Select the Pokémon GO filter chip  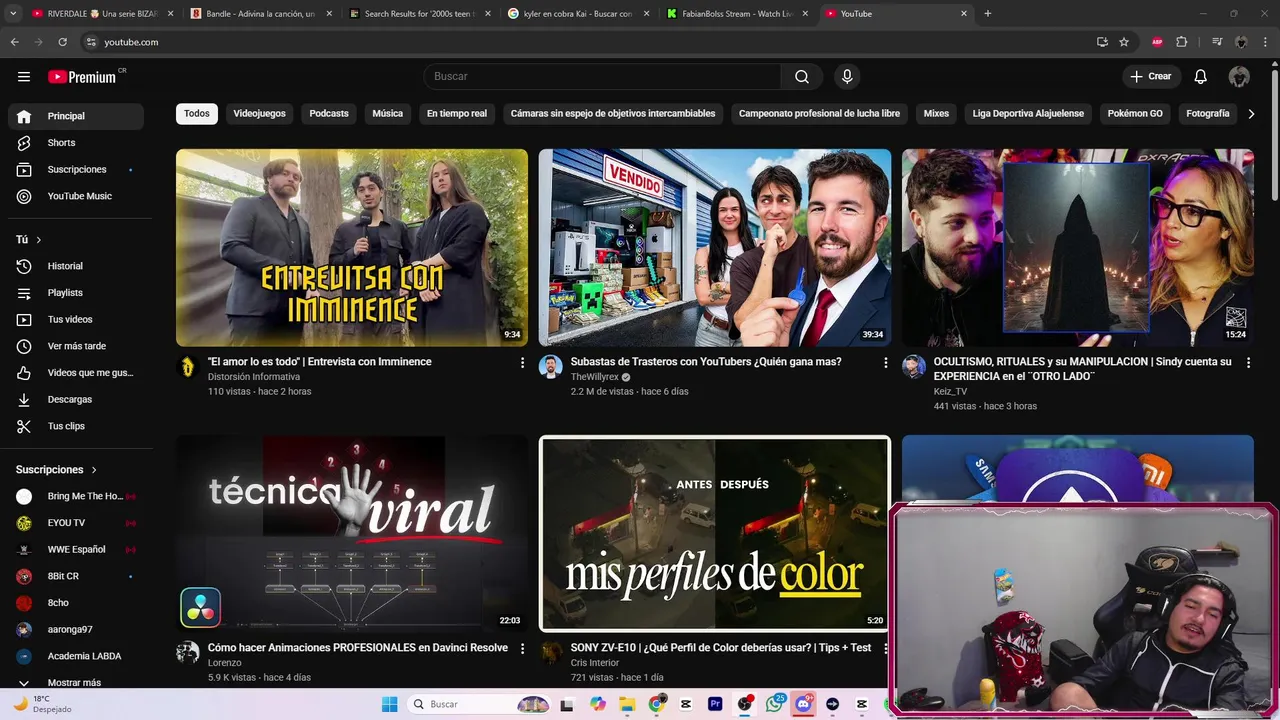click(x=1135, y=114)
